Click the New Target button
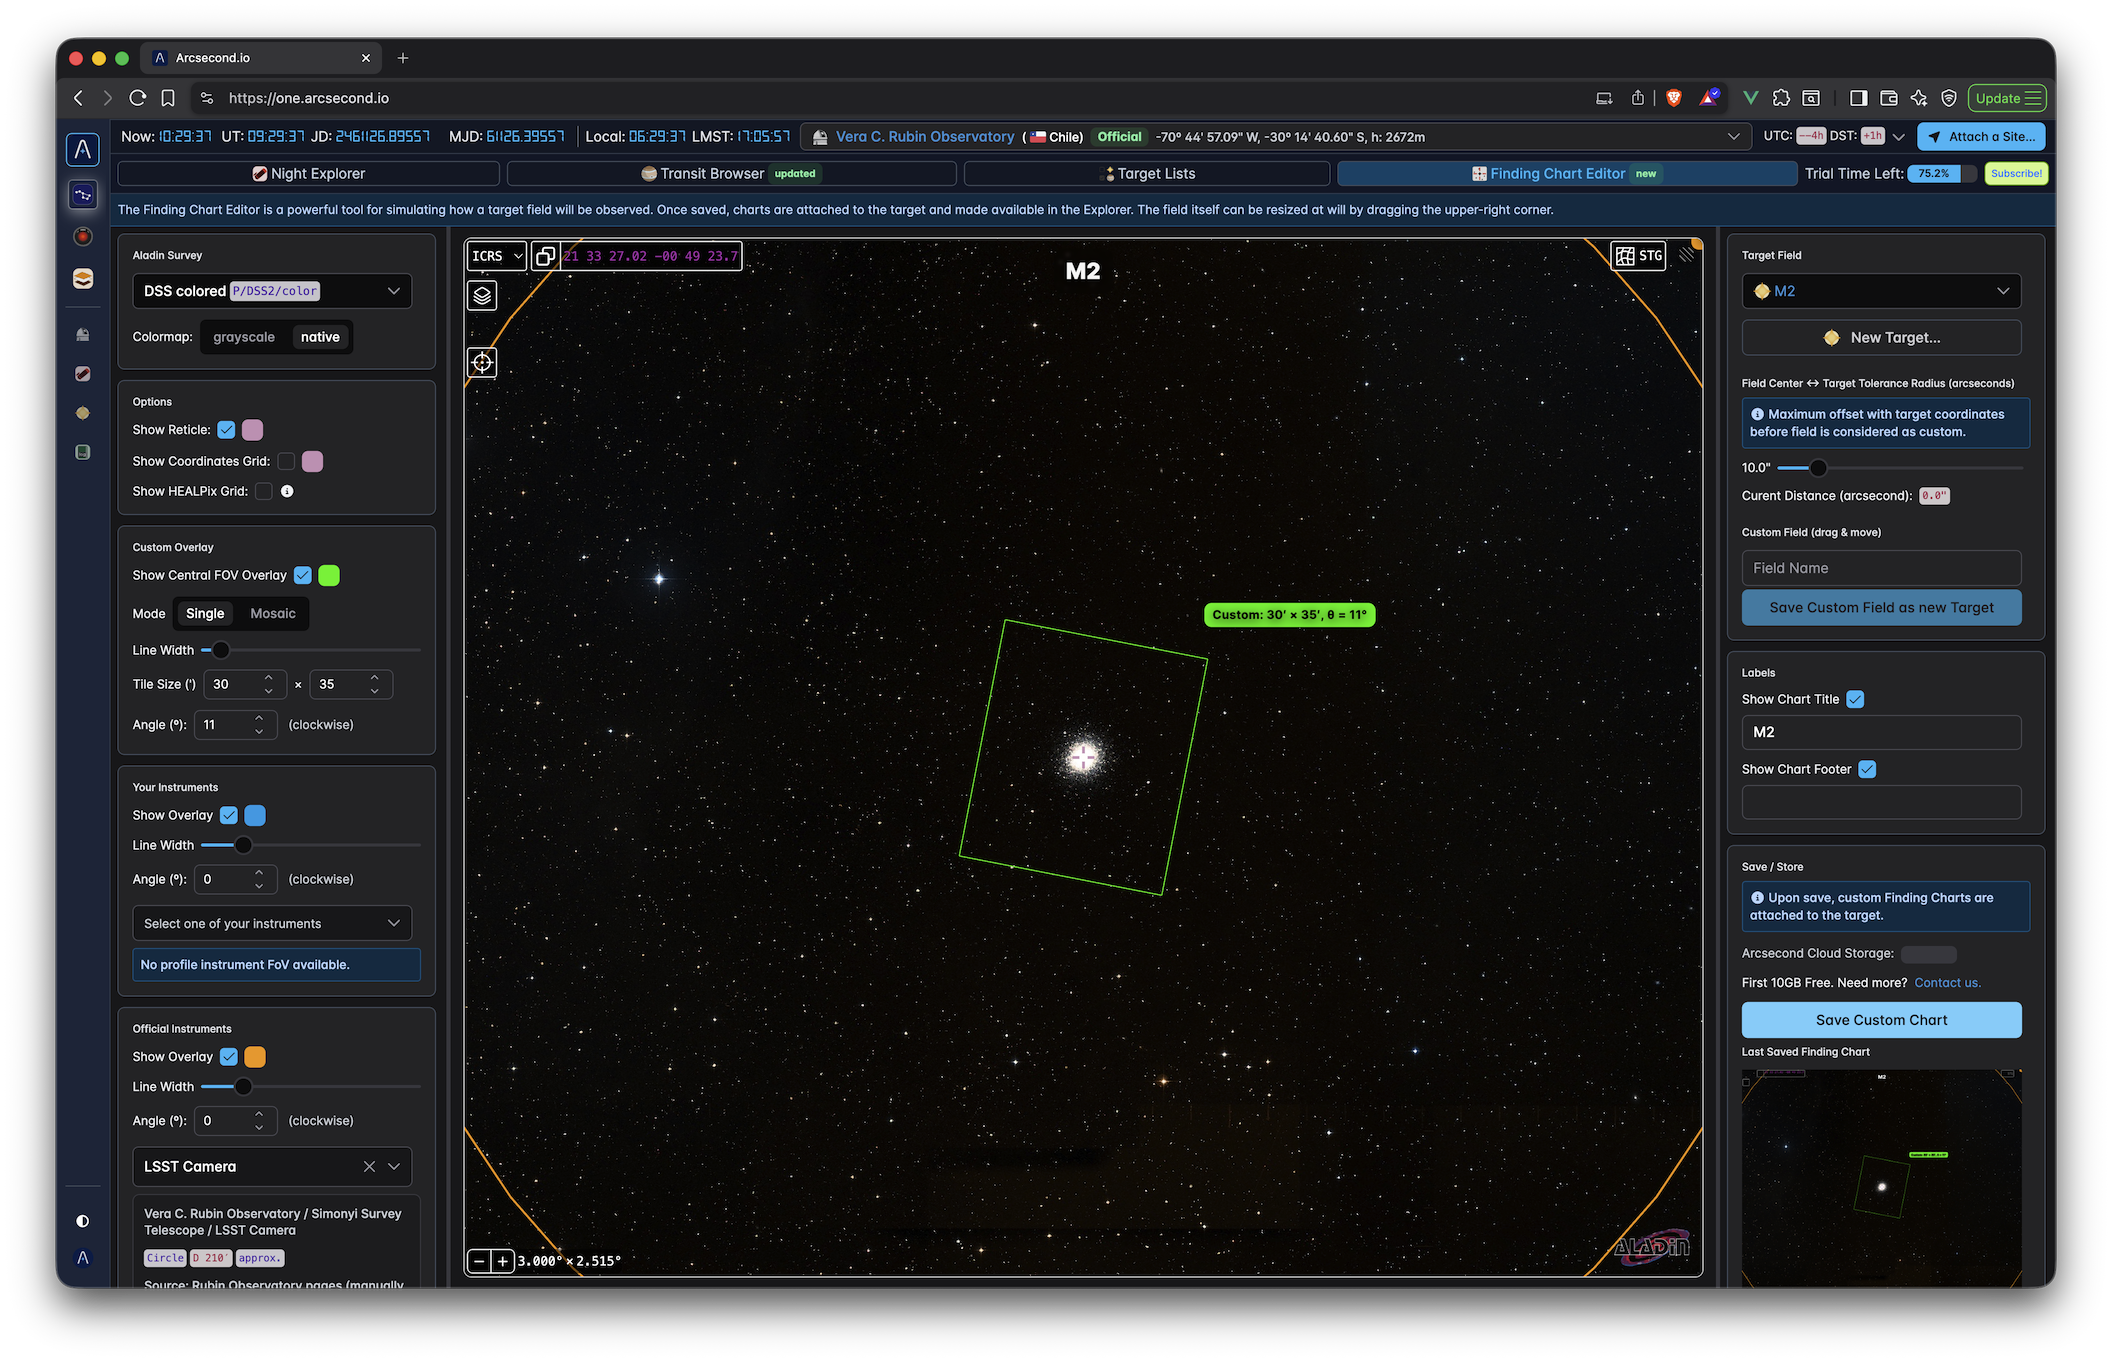Viewport: 2112px width, 1362px height. (x=1881, y=338)
